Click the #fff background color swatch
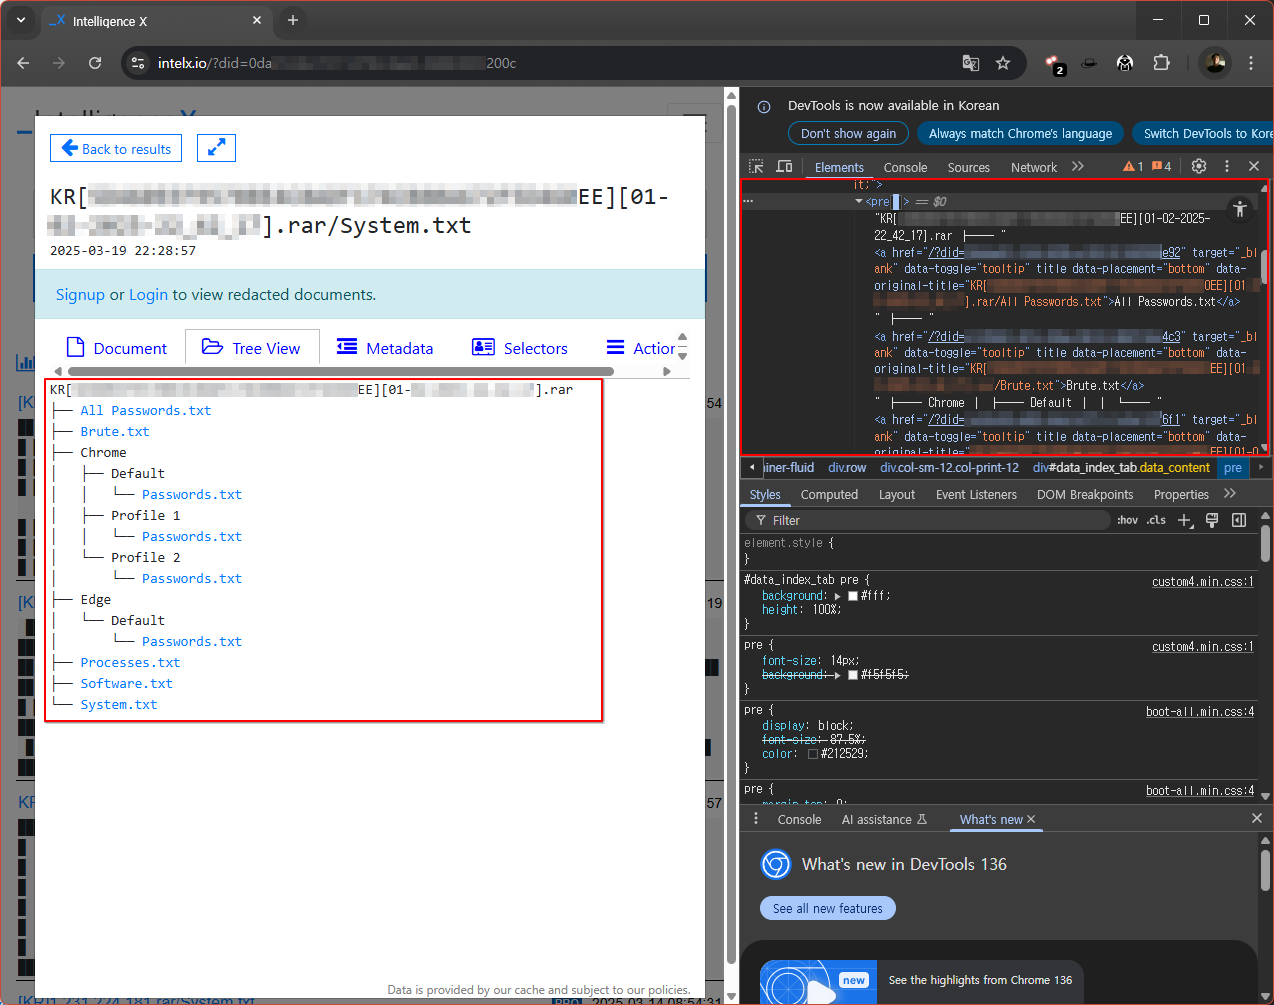1274x1005 pixels. pos(853,596)
